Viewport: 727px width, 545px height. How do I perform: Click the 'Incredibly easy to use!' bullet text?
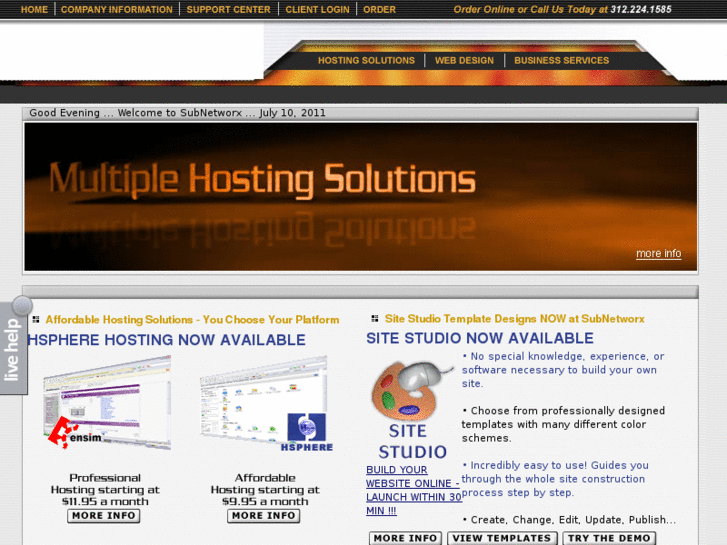pyautogui.click(x=555, y=479)
